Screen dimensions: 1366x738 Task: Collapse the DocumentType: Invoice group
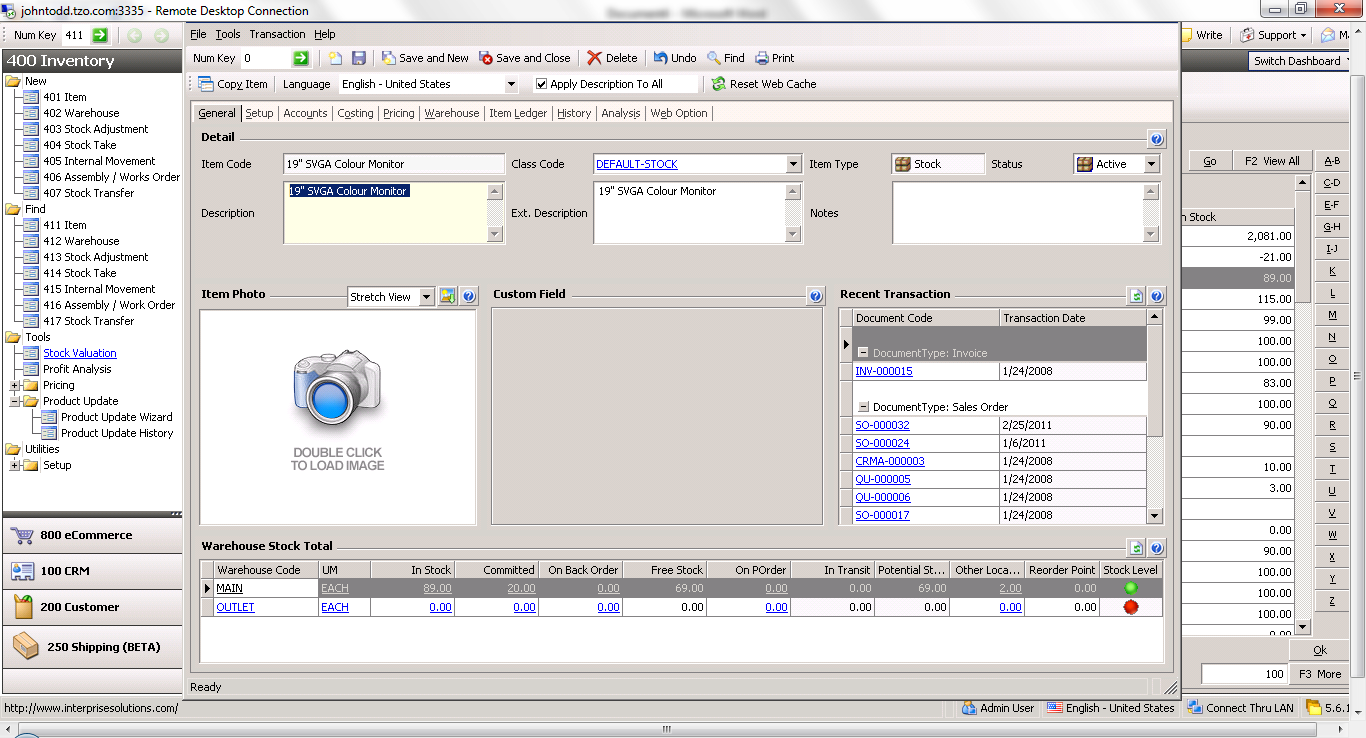click(x=863, y=353)
